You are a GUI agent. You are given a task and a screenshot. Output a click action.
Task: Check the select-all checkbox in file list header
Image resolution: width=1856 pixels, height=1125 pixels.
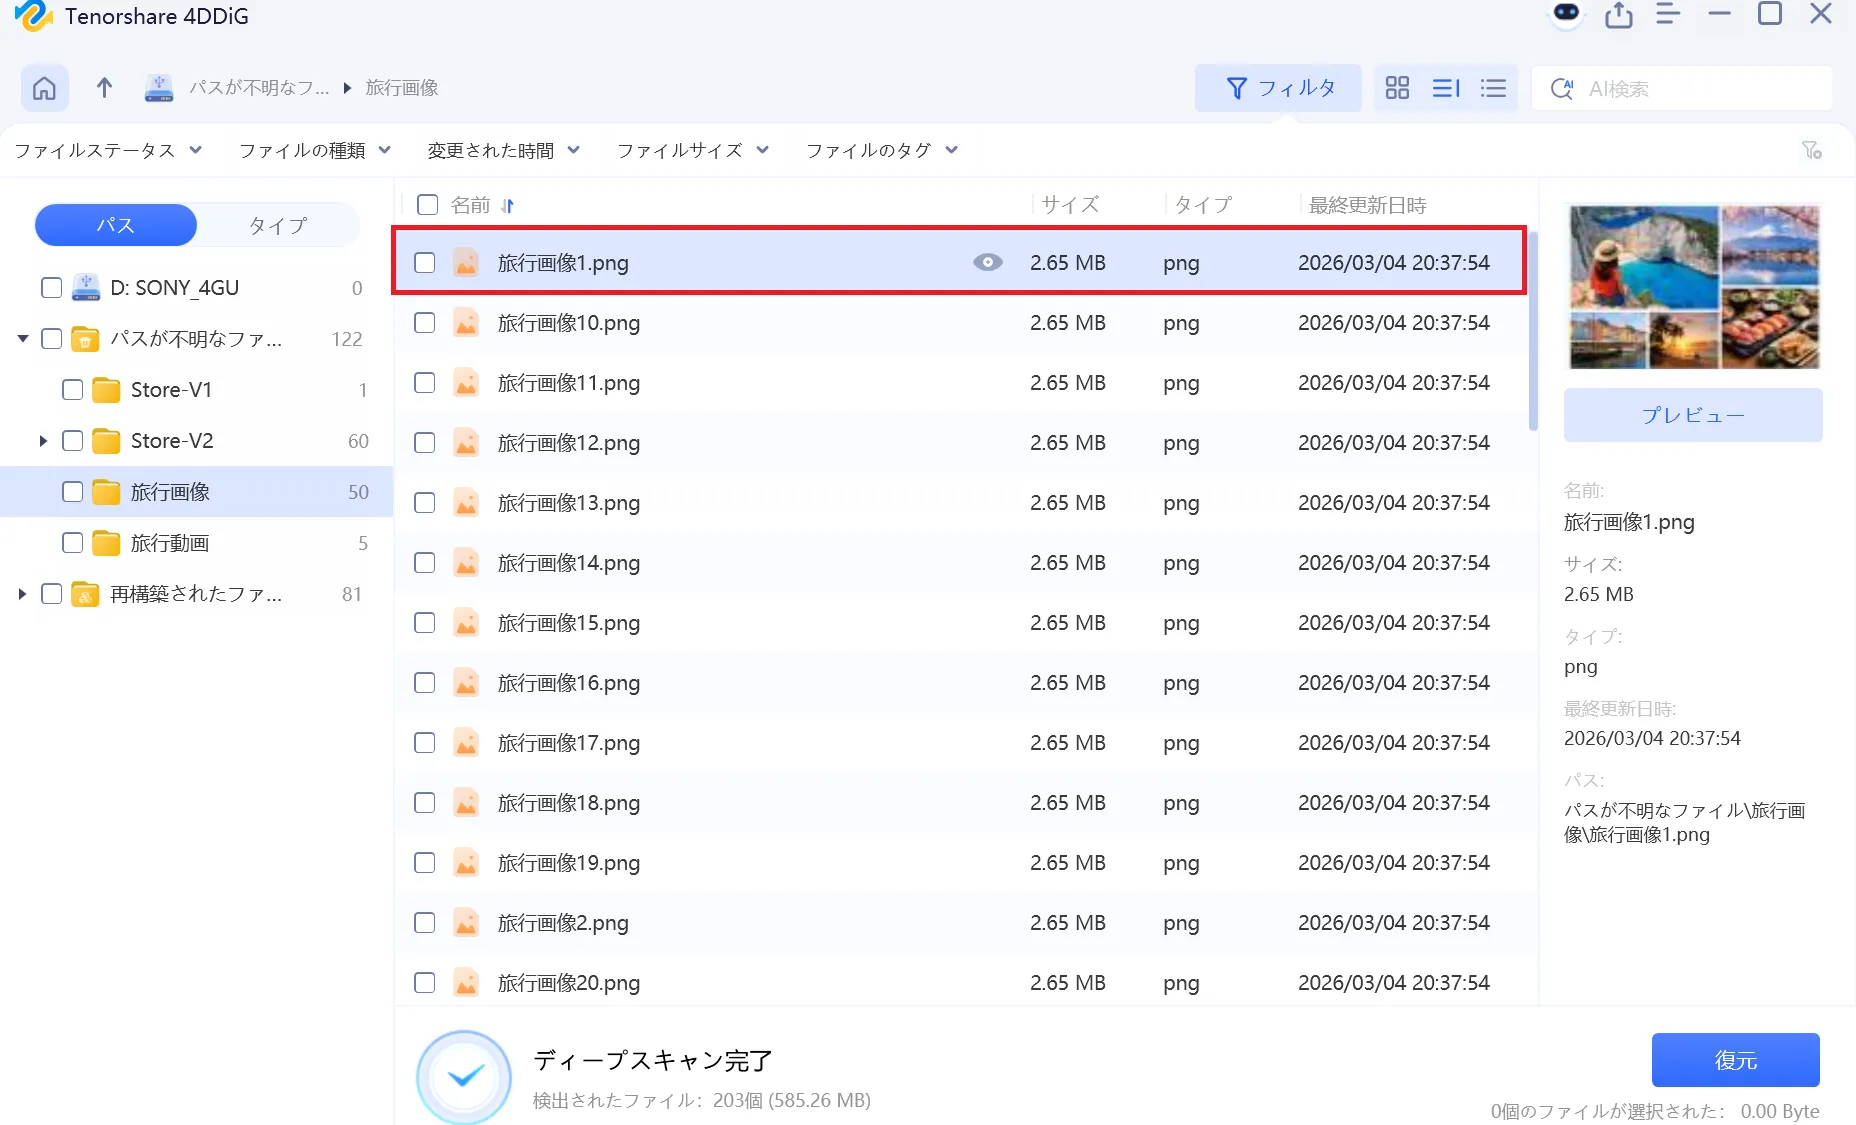tap(427, 204)
